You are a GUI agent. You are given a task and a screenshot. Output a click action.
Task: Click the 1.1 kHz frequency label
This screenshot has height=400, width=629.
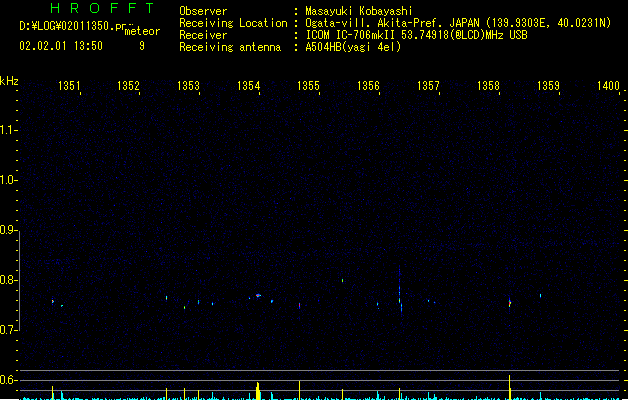pos(8,130)
